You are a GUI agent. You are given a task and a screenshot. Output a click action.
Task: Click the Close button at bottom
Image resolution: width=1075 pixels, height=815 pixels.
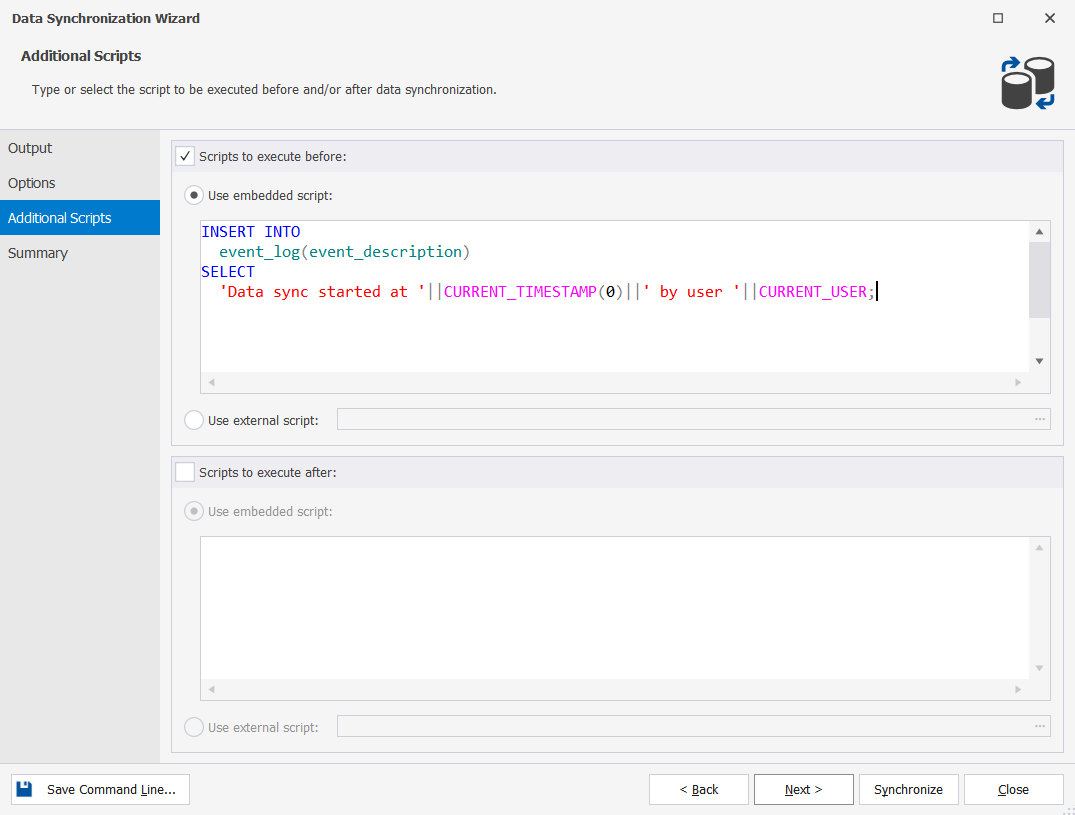click(x=1013, y=790)
